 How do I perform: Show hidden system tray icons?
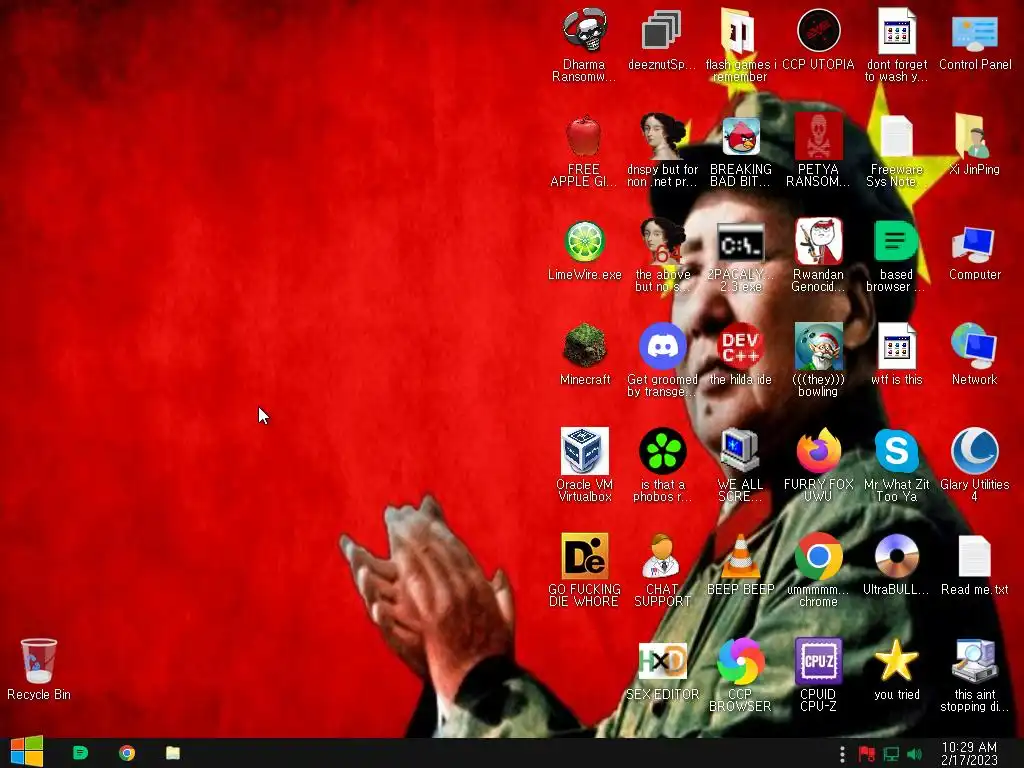[x=842, y=754]
